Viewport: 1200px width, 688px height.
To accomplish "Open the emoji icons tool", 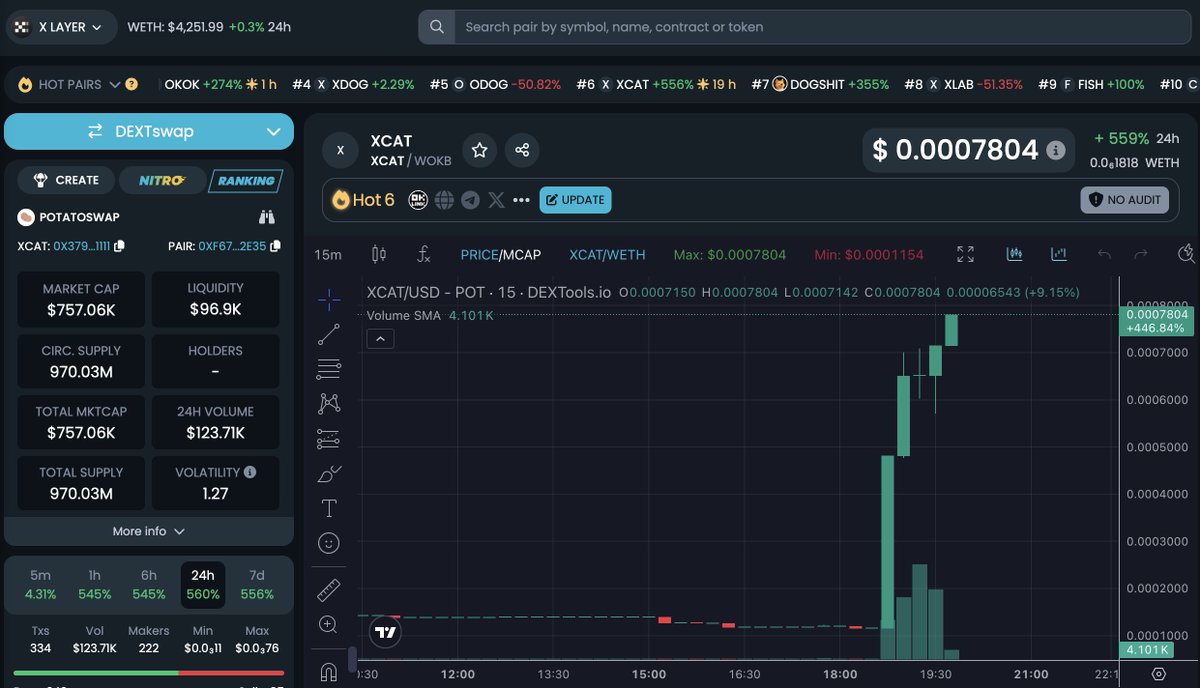I will 329,543.
